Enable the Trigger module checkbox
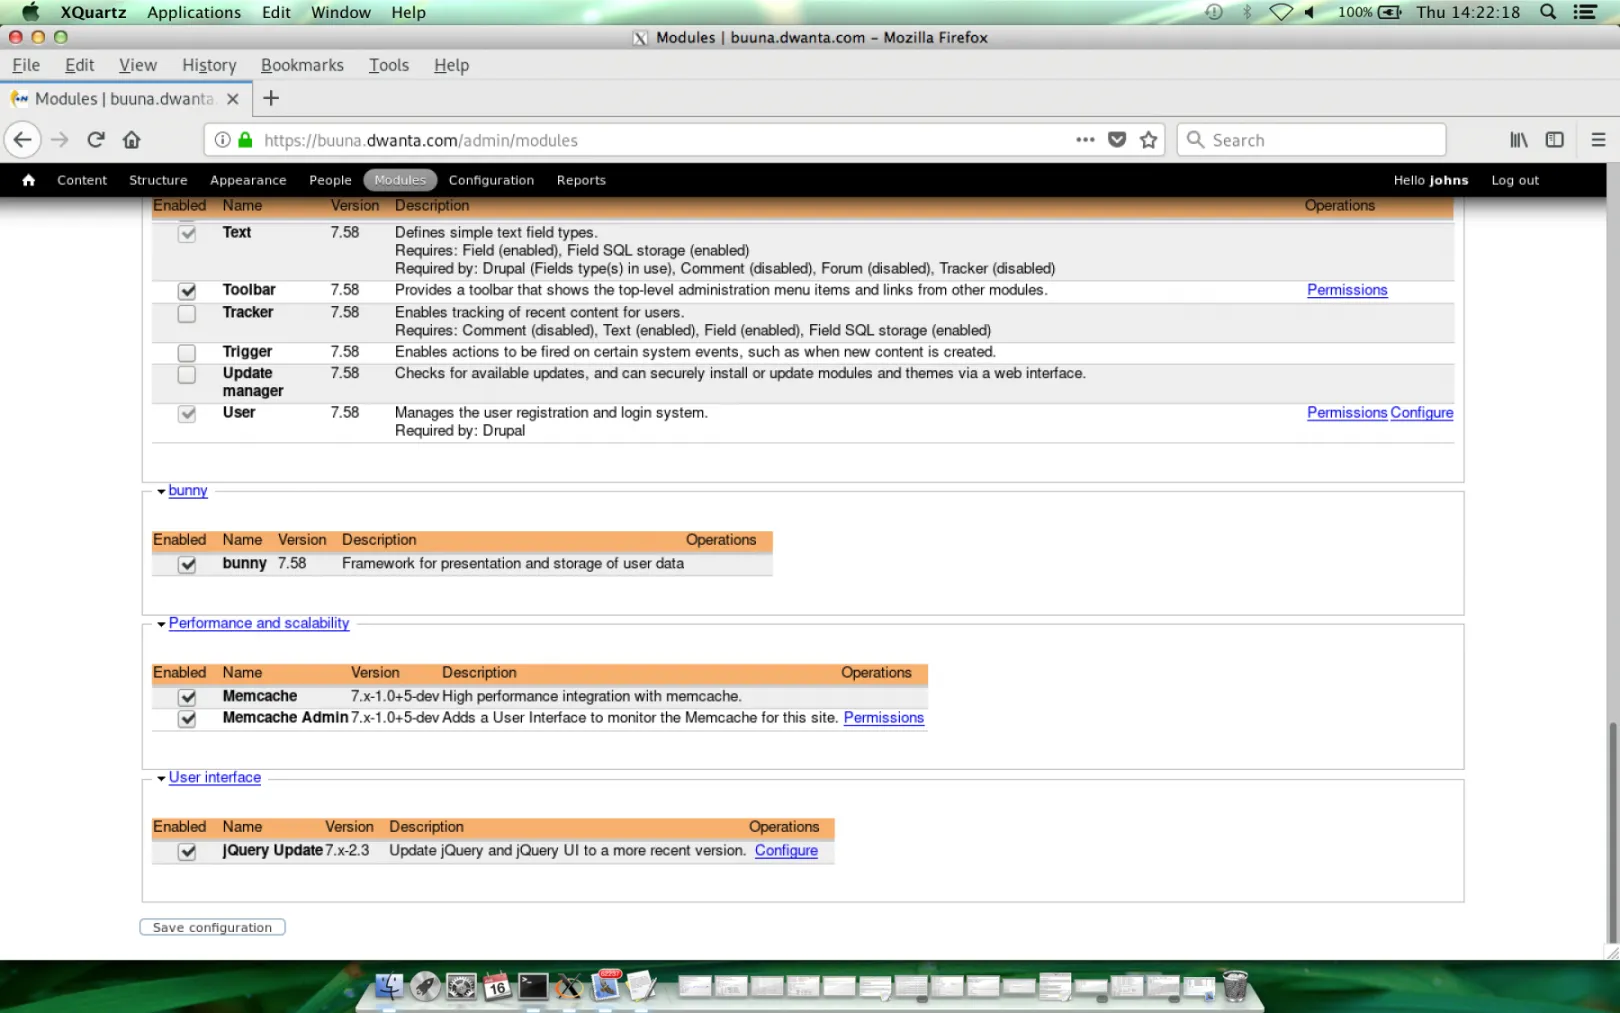The height and width of the screenshot is (1013, 1620). click(x=187, y=353)
